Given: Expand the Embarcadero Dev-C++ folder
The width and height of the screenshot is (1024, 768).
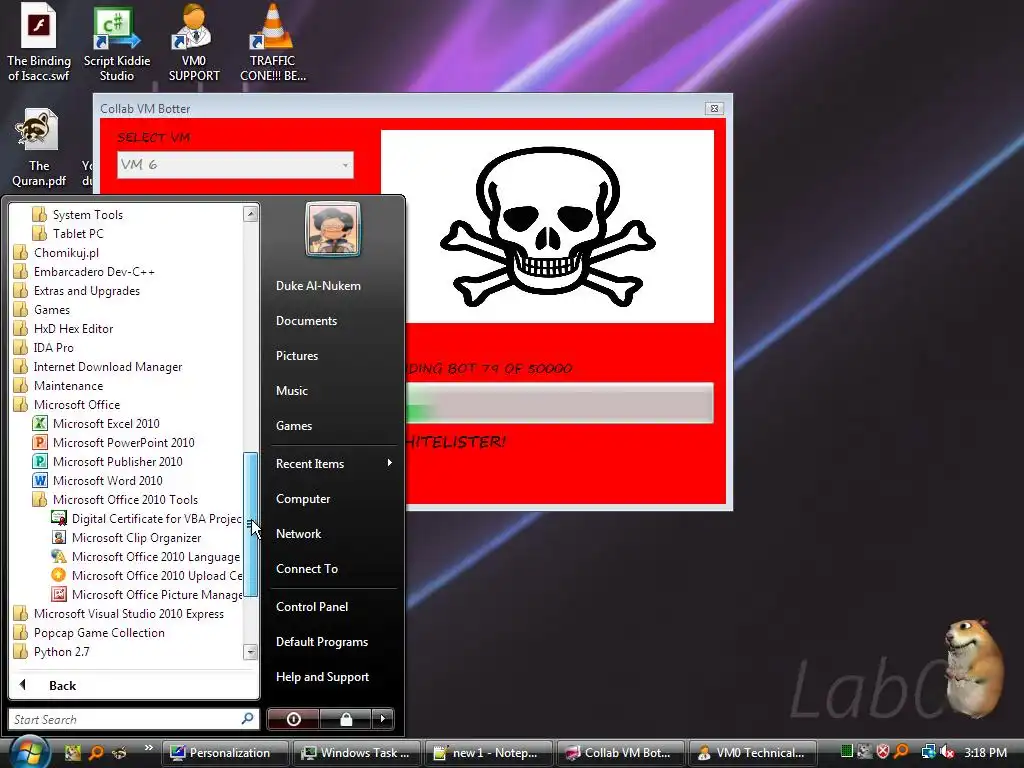Looking at the screenshot, I should click(84, 272).
